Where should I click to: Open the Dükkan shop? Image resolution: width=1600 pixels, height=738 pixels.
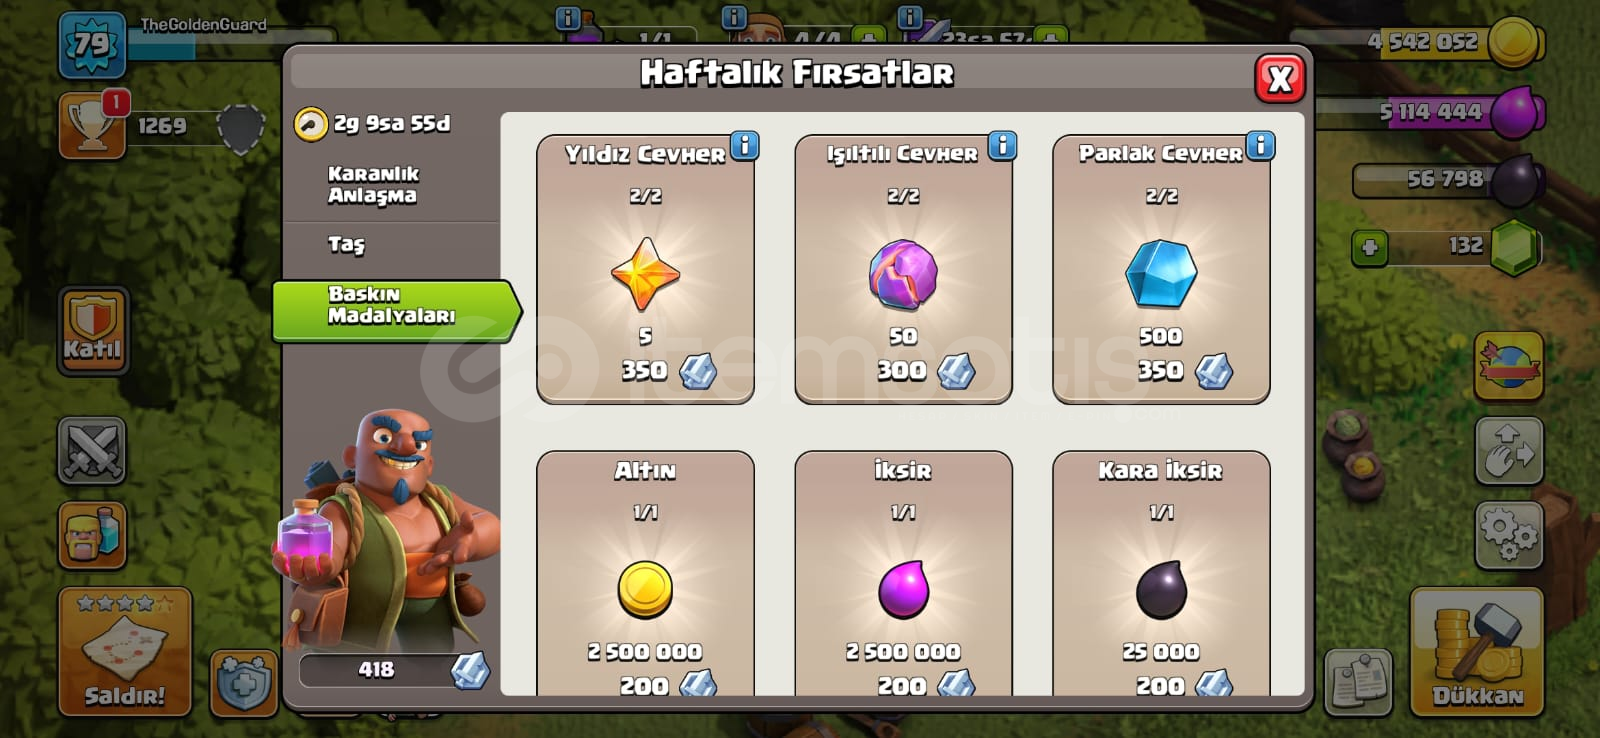pyautogui.click(x=1477, y=652)
